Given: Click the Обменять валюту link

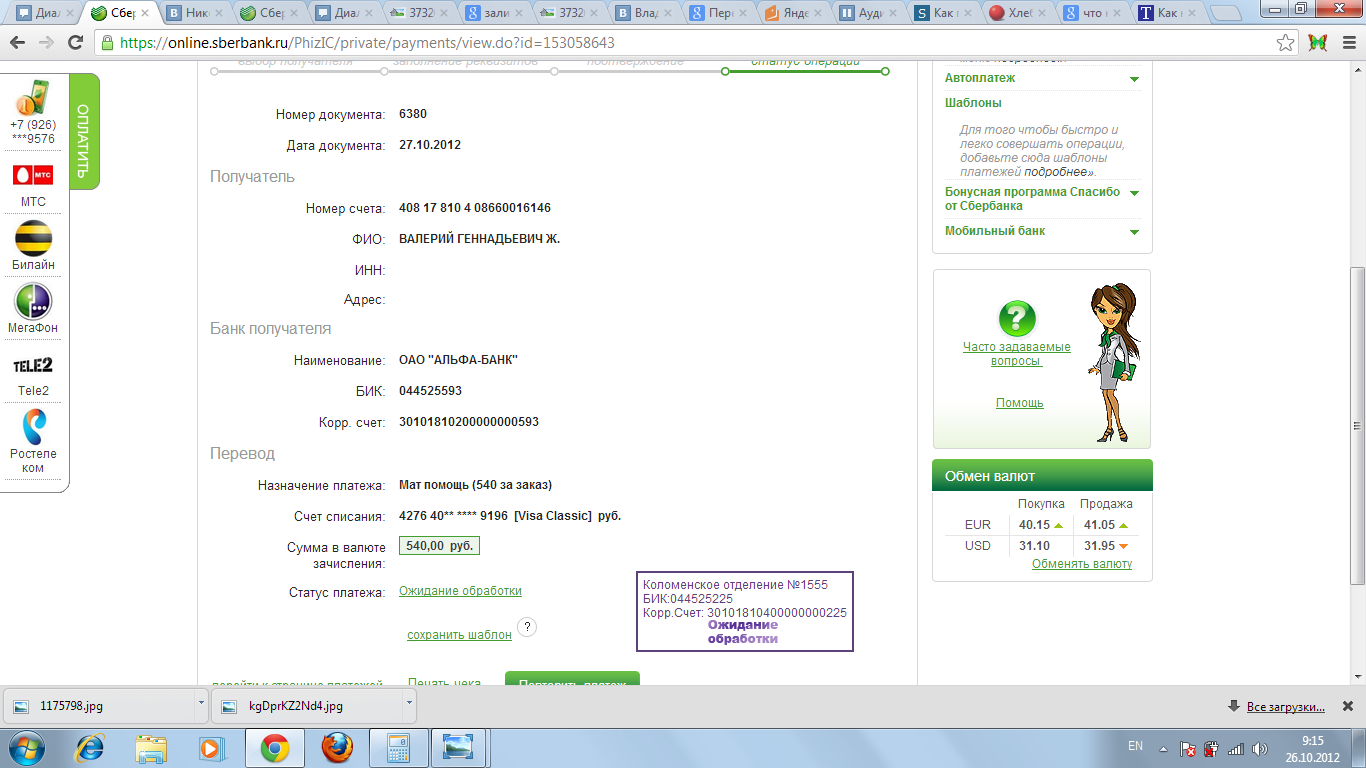Looking at the screenshot, I should point(1082,564).
